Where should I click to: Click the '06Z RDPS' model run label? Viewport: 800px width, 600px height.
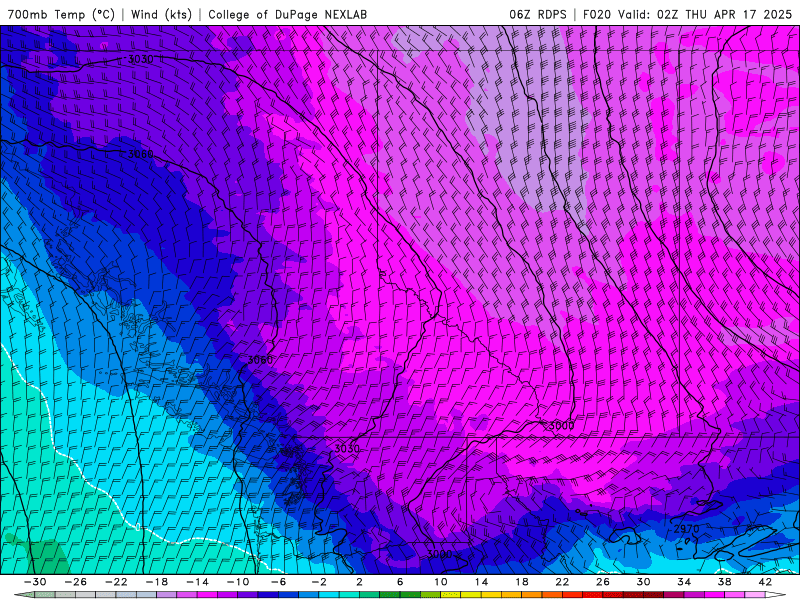coord(538,14)
